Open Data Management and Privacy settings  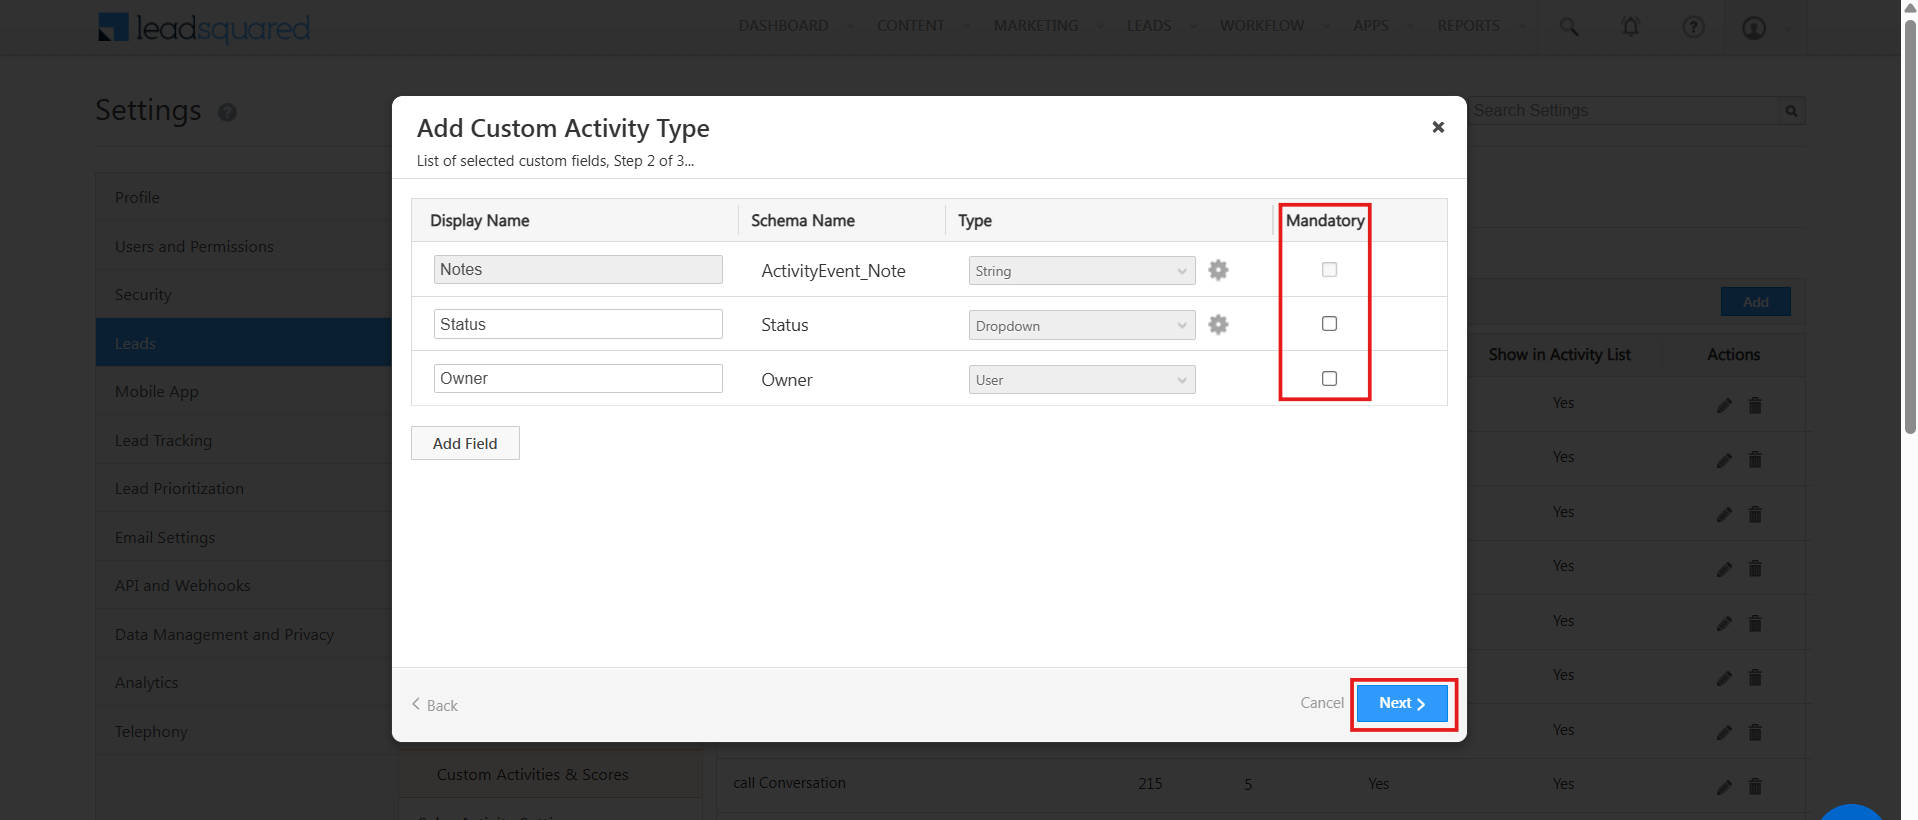coord(243,634)
